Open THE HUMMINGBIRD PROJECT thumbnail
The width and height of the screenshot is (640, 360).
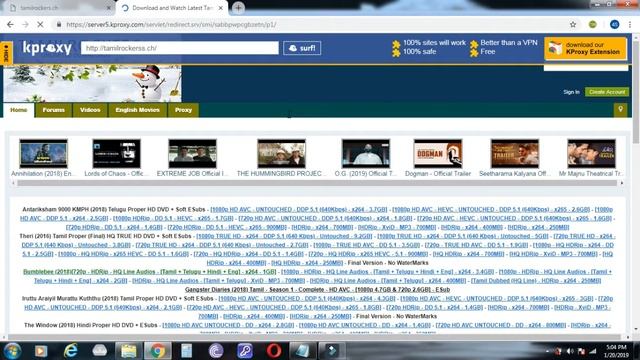[281, 153]
